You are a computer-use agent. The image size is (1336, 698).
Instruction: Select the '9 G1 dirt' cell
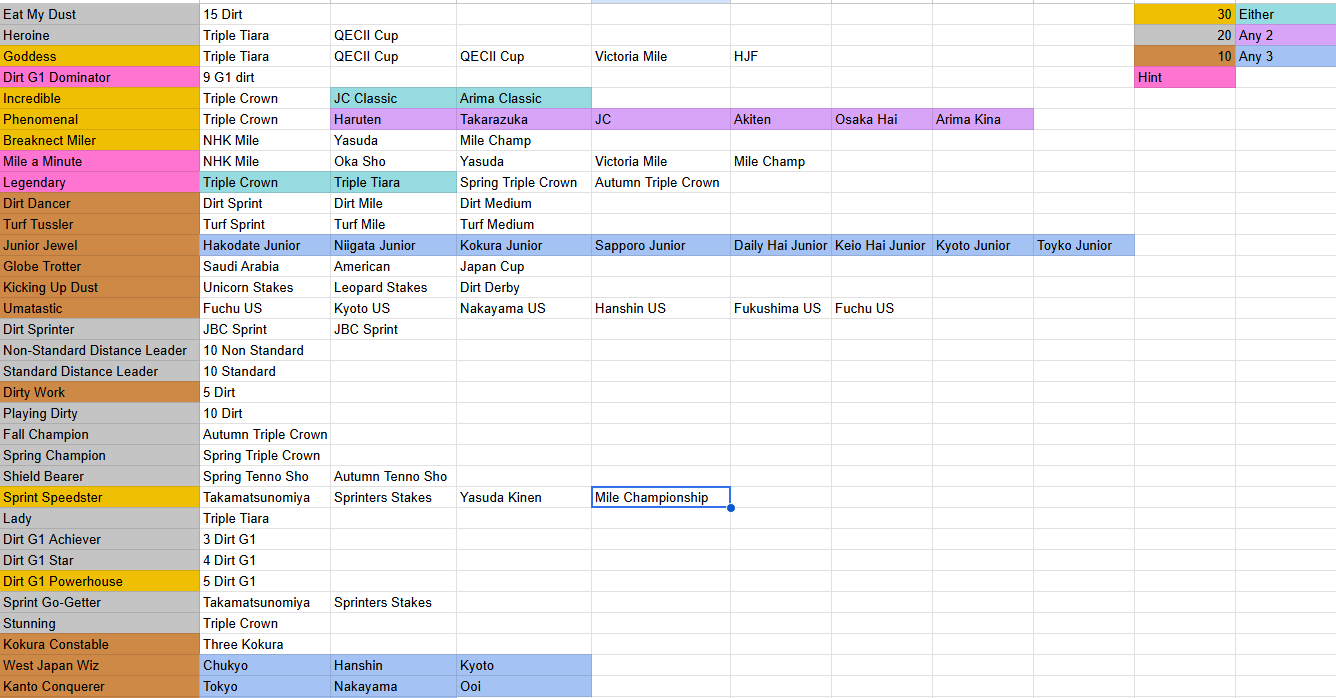pyautogui.click(x=265, y=77)
